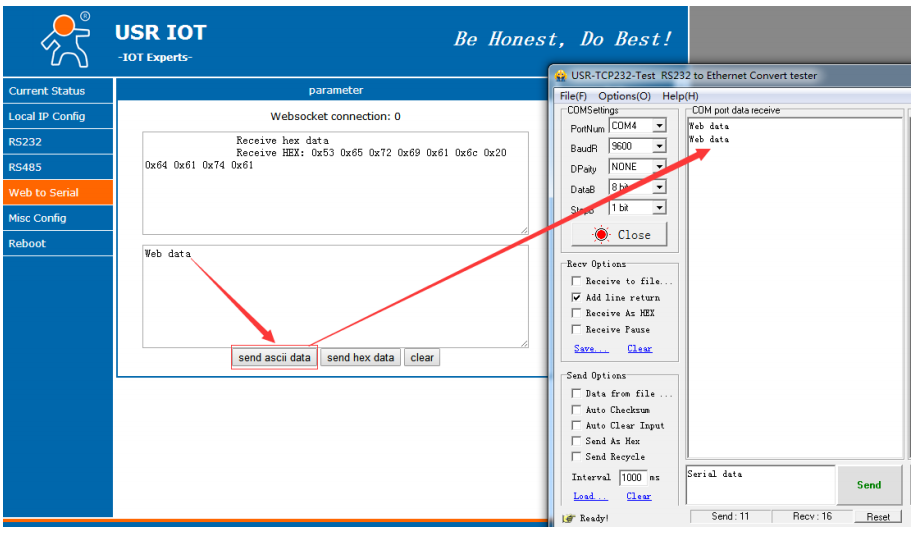The height and width of the screenshot is (533, 915).
Task: Select RS232 in the sidebar
Action: (x=58, y=142)
